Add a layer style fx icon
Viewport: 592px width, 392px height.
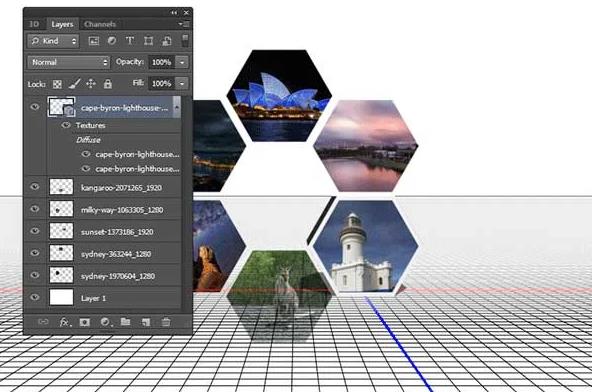click(65, 322)
